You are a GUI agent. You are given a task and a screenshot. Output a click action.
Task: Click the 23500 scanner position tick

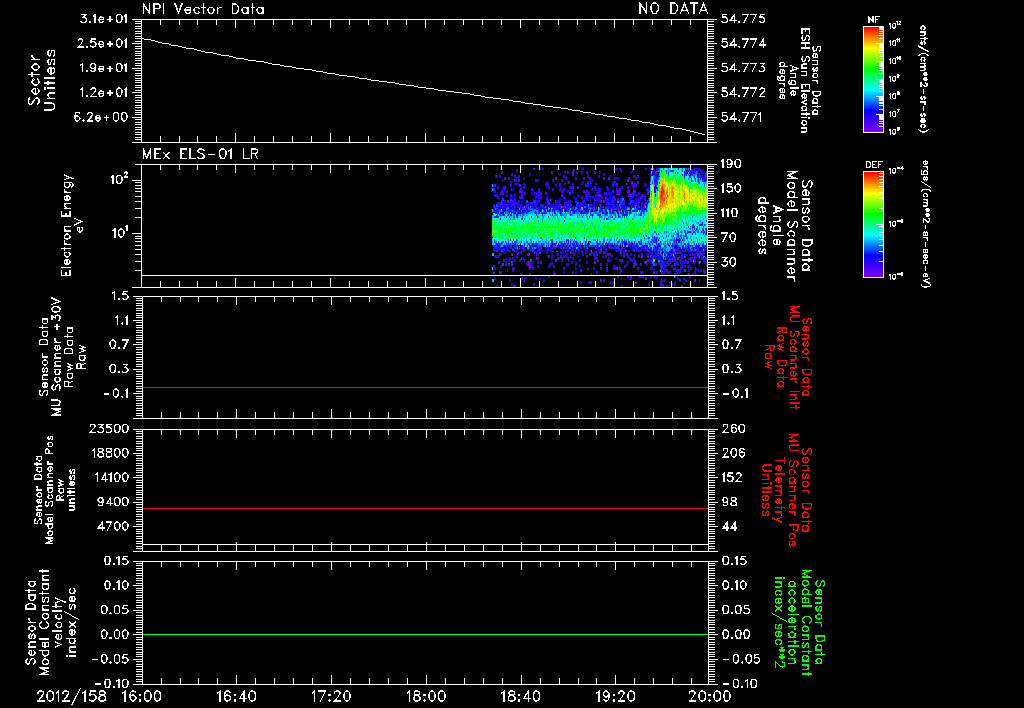point(109,428)
